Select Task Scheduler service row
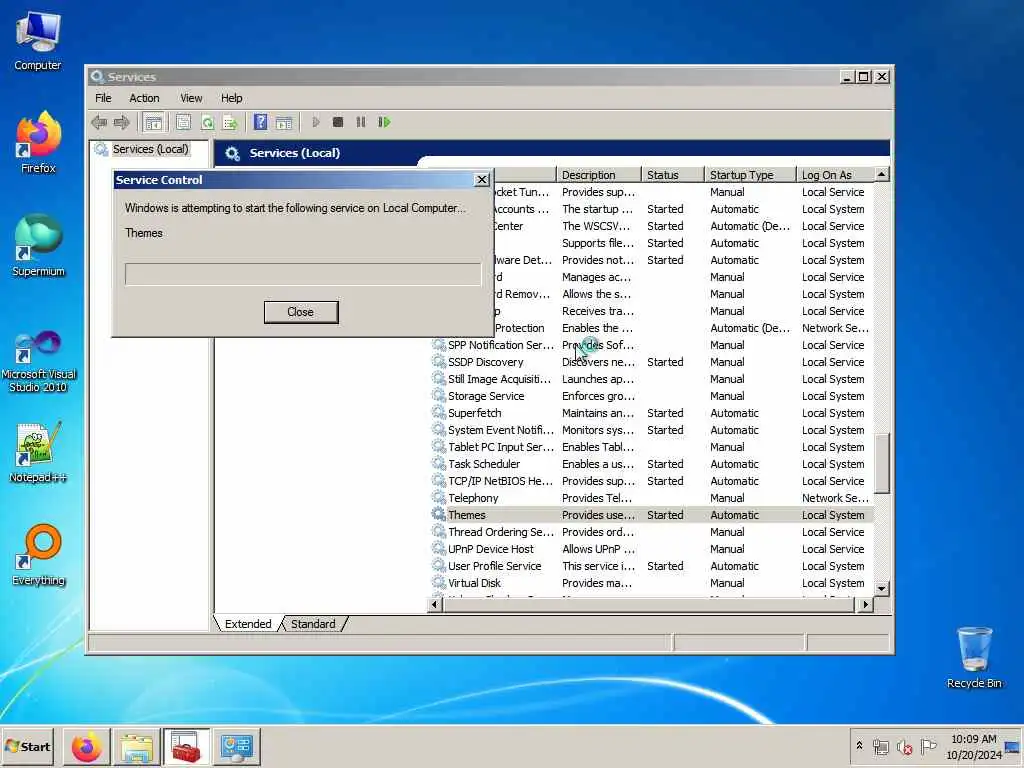Screen dimensions: 1024x768 651,464
